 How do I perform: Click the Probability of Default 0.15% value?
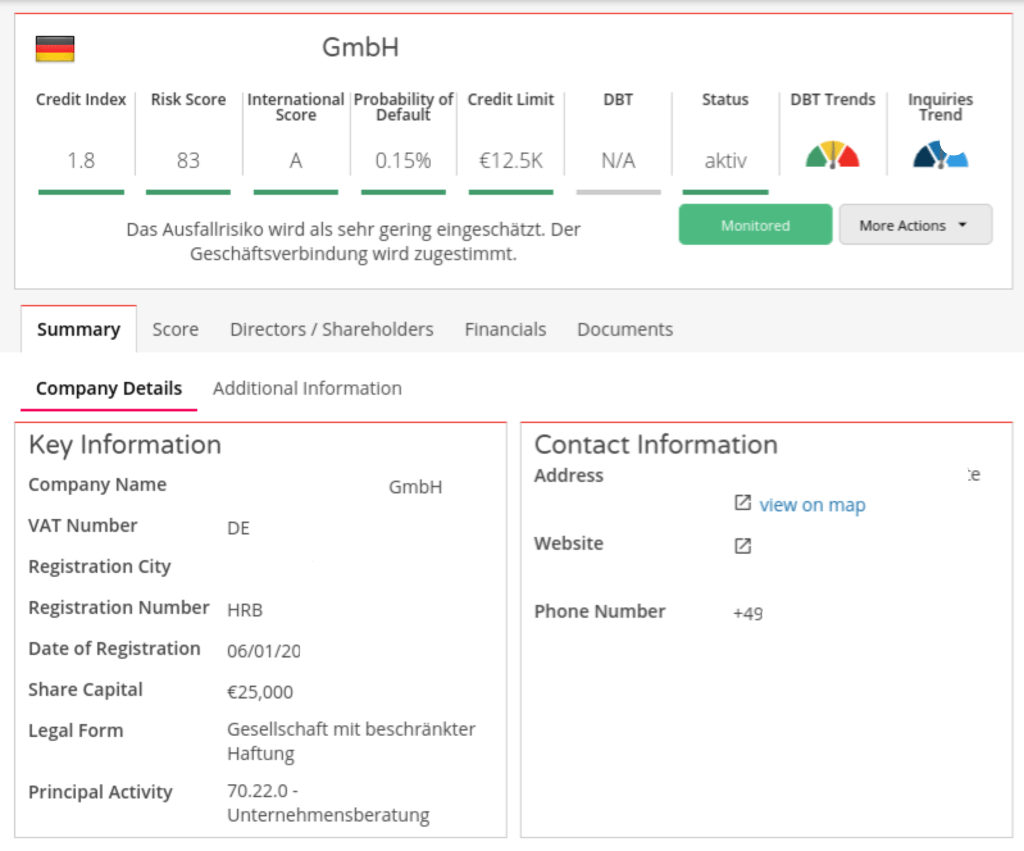403,160
